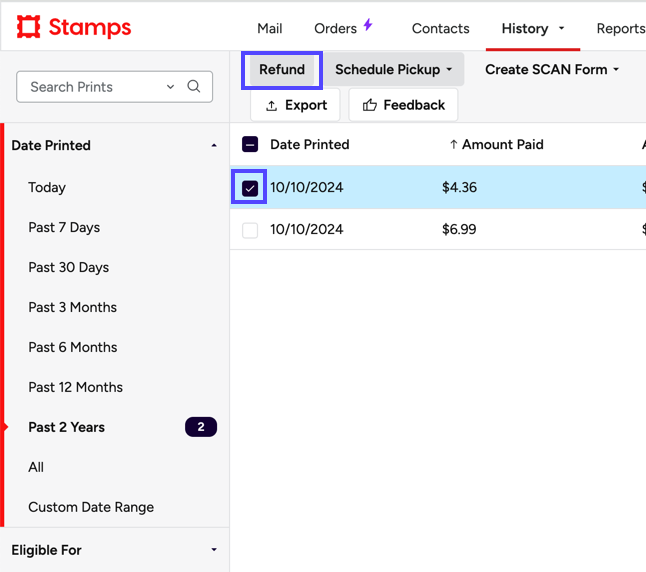The image size is (646, 572).
Task: Expand the Eligible For filter section
Action: click(x=213, y=550)
